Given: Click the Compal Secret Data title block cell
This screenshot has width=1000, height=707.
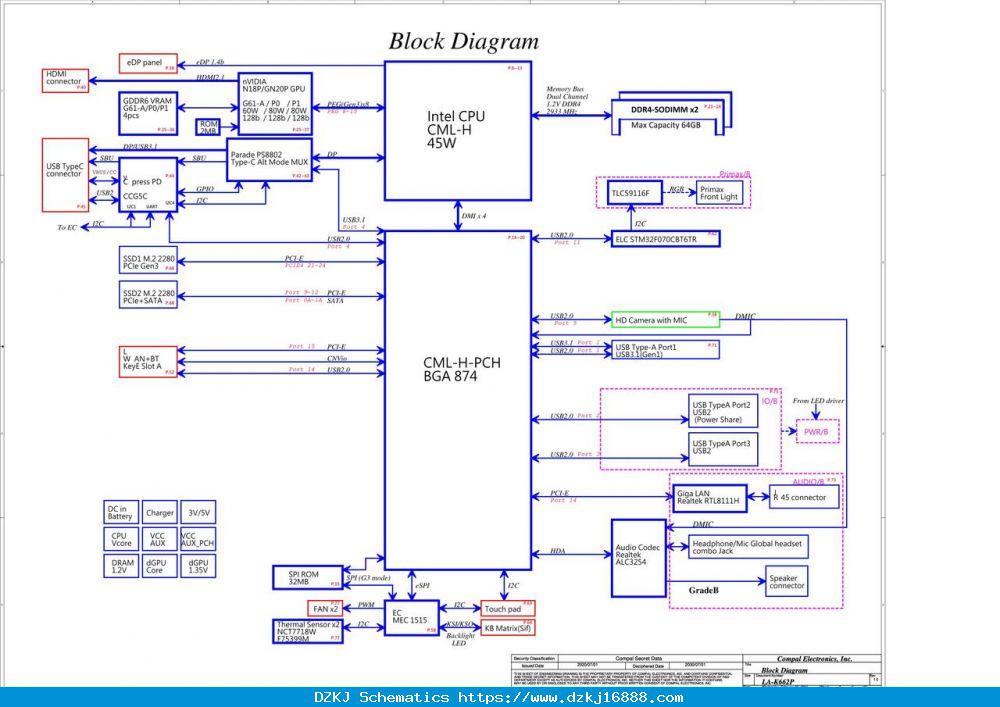Looking at the screenshot, I should [638, 659].
